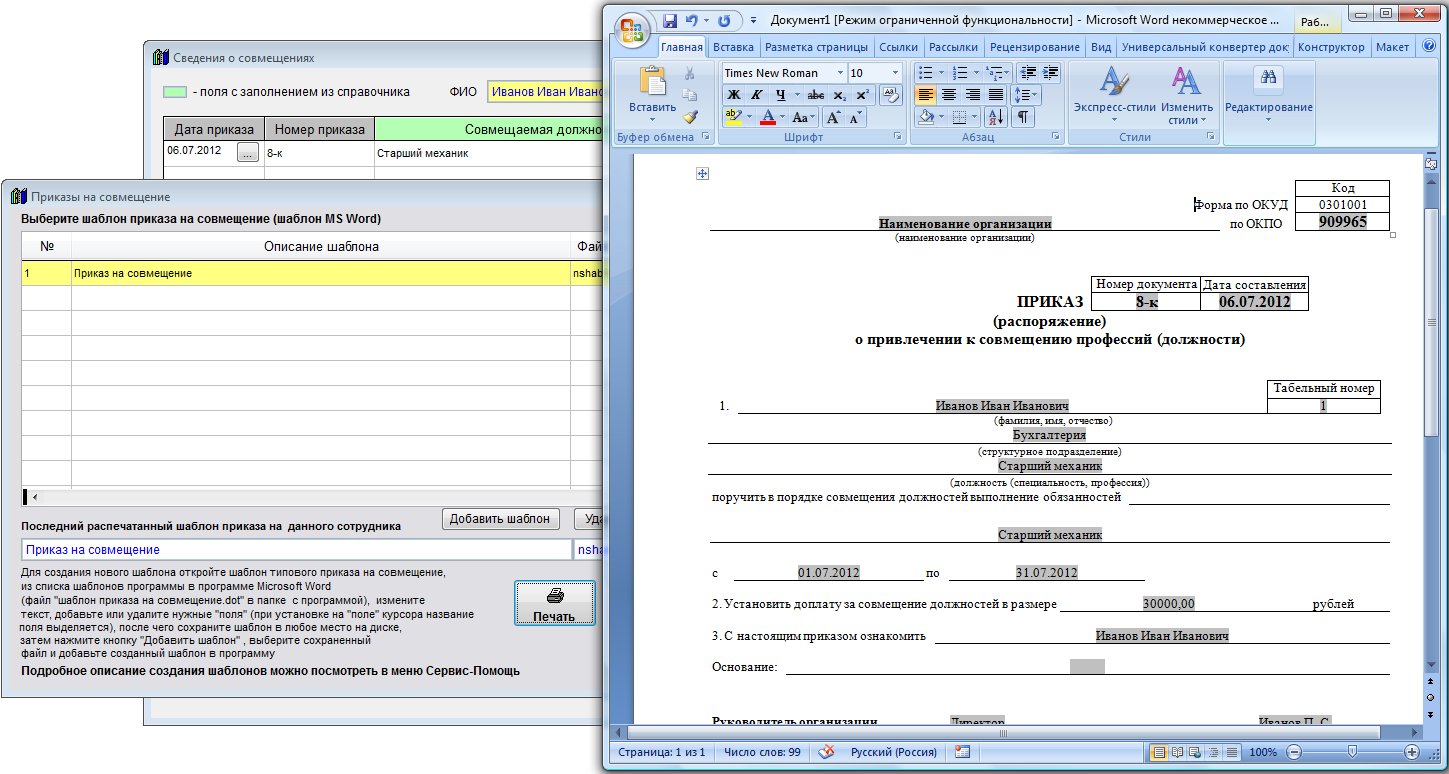1449x774 pixels.
Task: Redo via quick access toolbar arrow
Action: pos(724,20)
